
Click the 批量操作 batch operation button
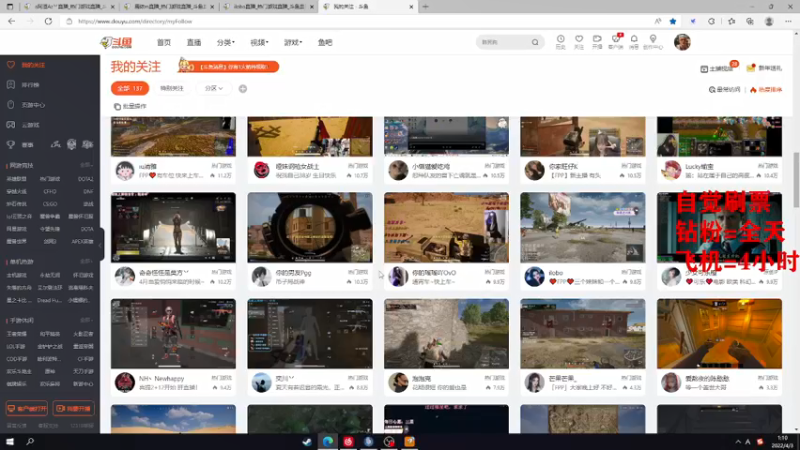point(130,106)
